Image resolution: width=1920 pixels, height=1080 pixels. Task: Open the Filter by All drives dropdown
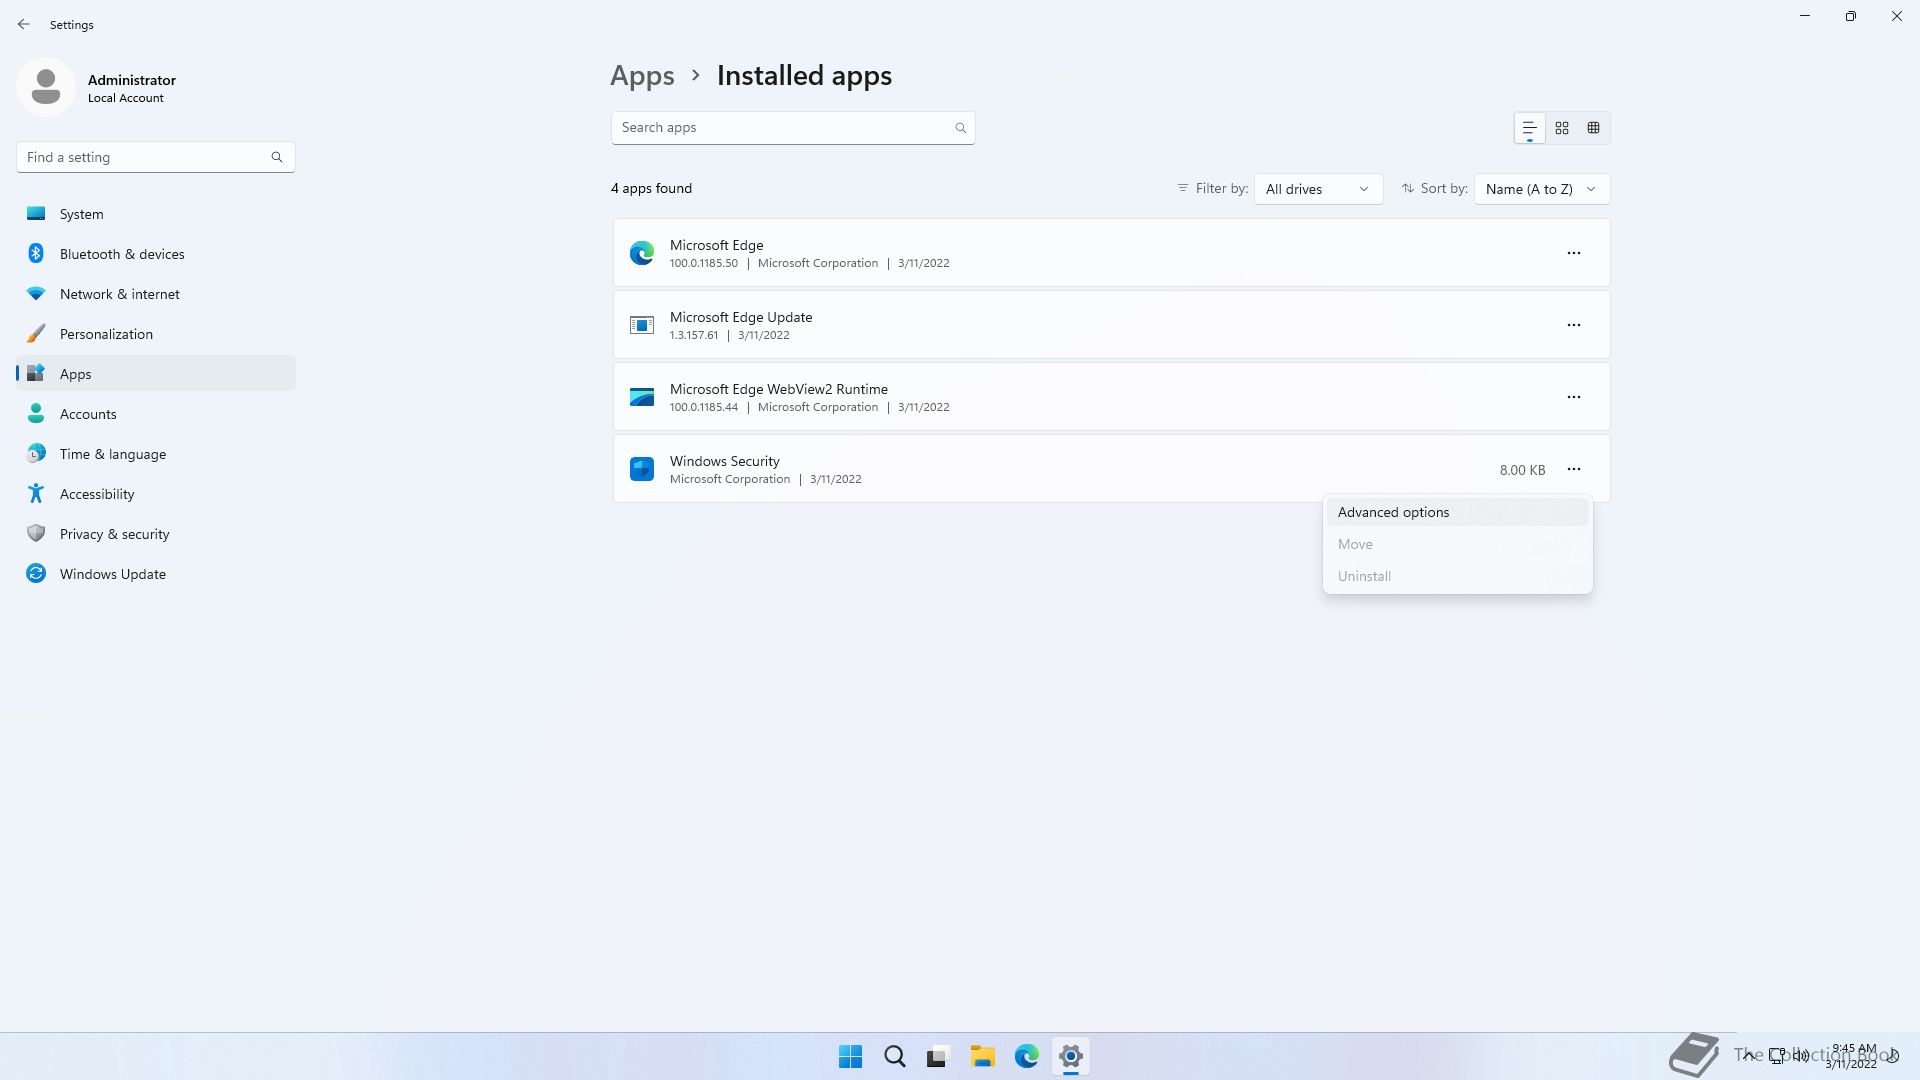(1319, 189)
